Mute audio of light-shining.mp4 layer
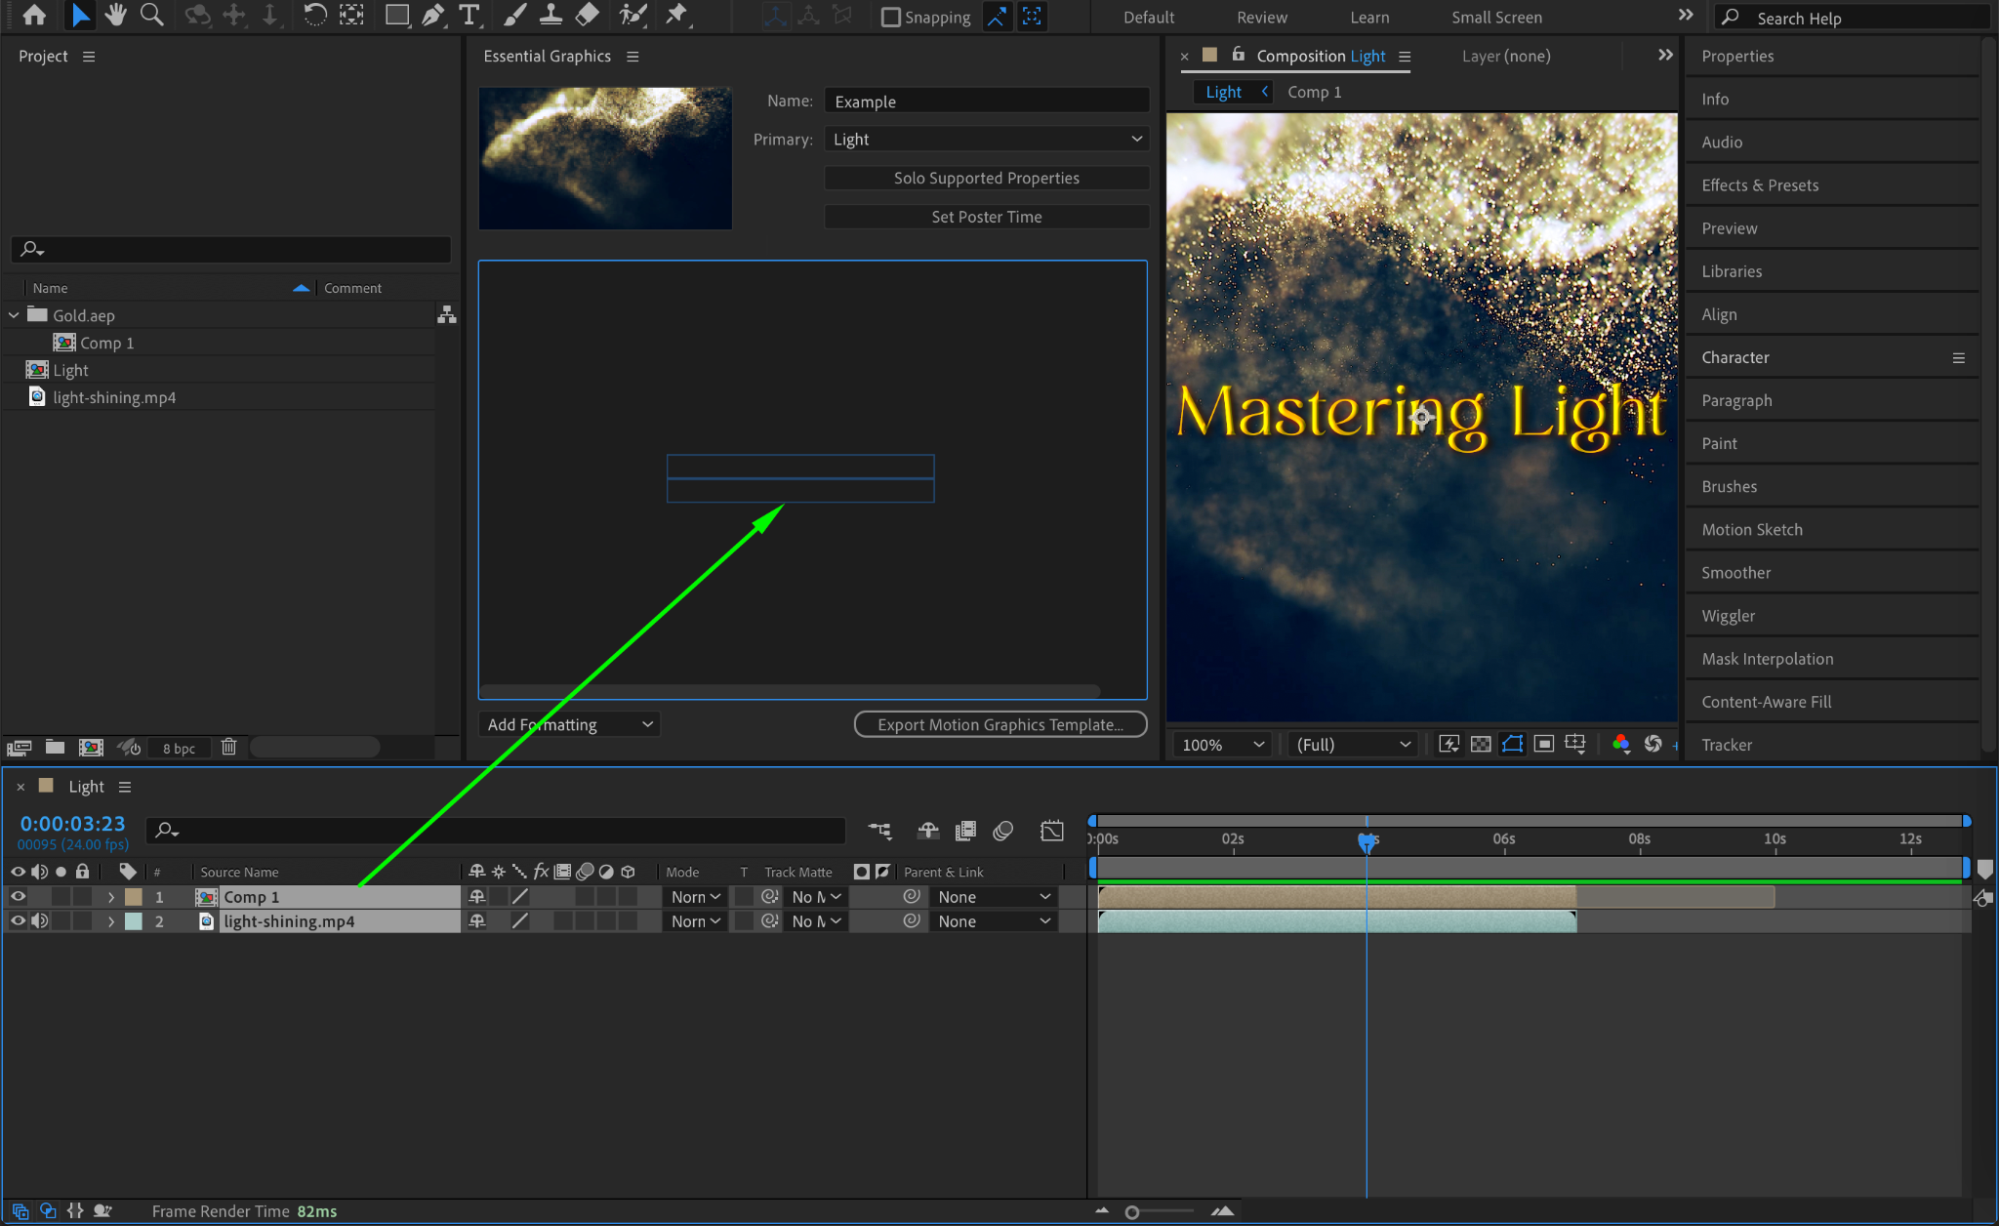Viewport: 1999px width, 1226px height. [x=39, y=921]
